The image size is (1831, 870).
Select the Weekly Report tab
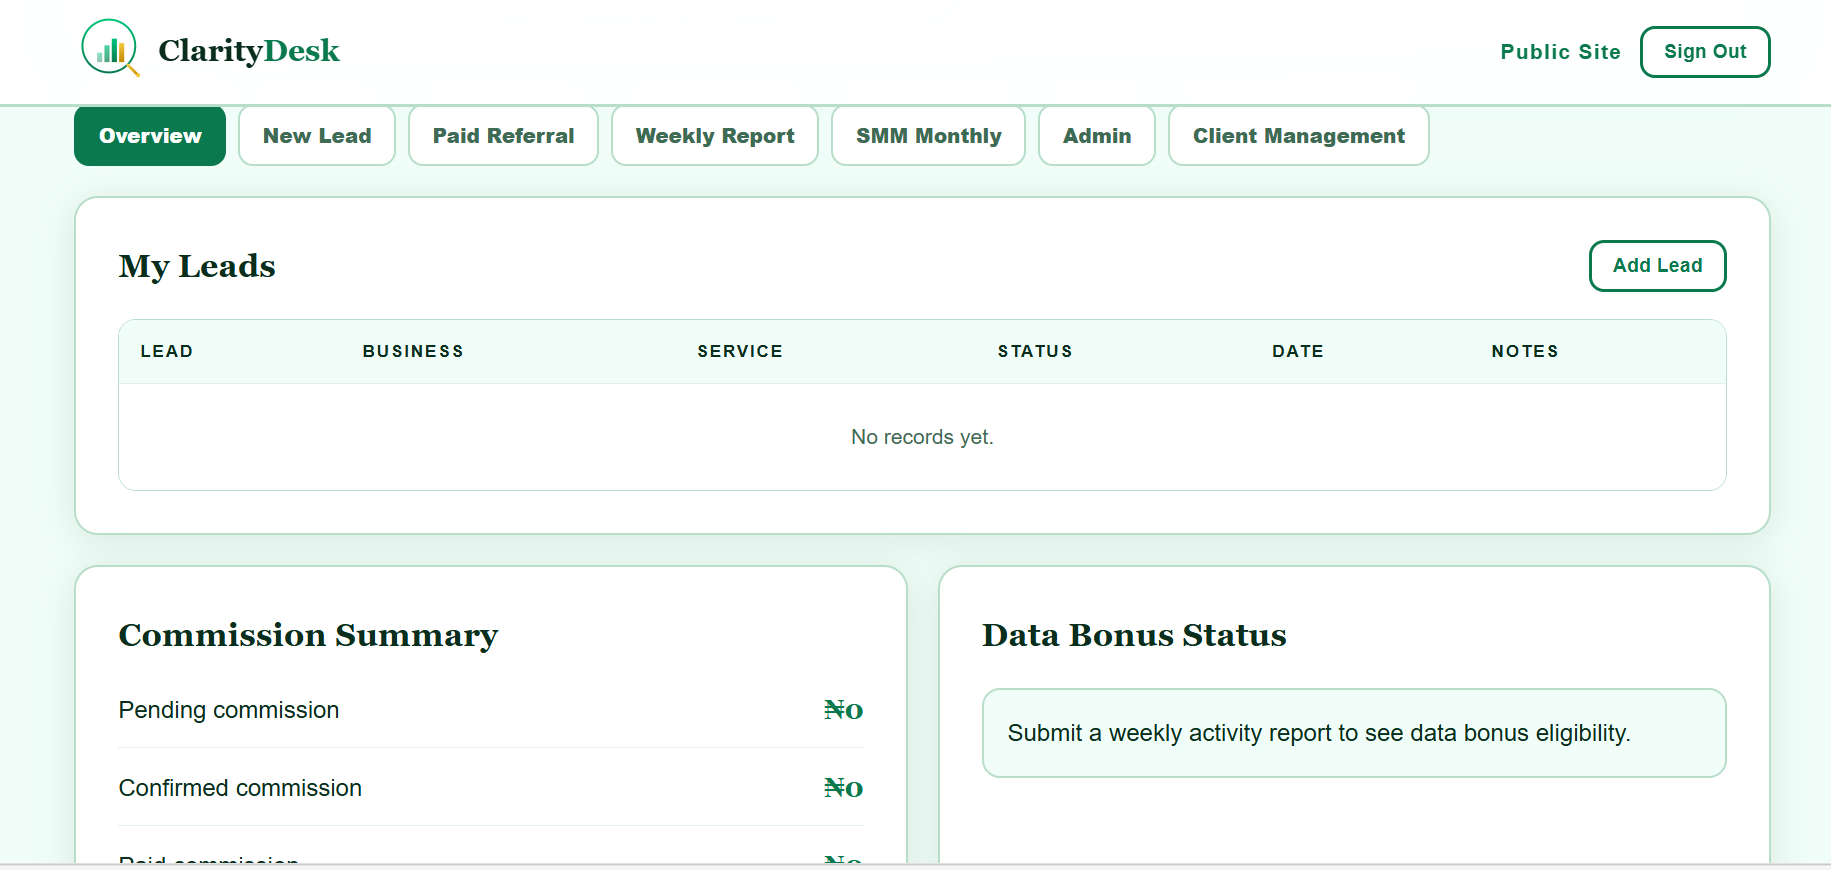[715, 136]
